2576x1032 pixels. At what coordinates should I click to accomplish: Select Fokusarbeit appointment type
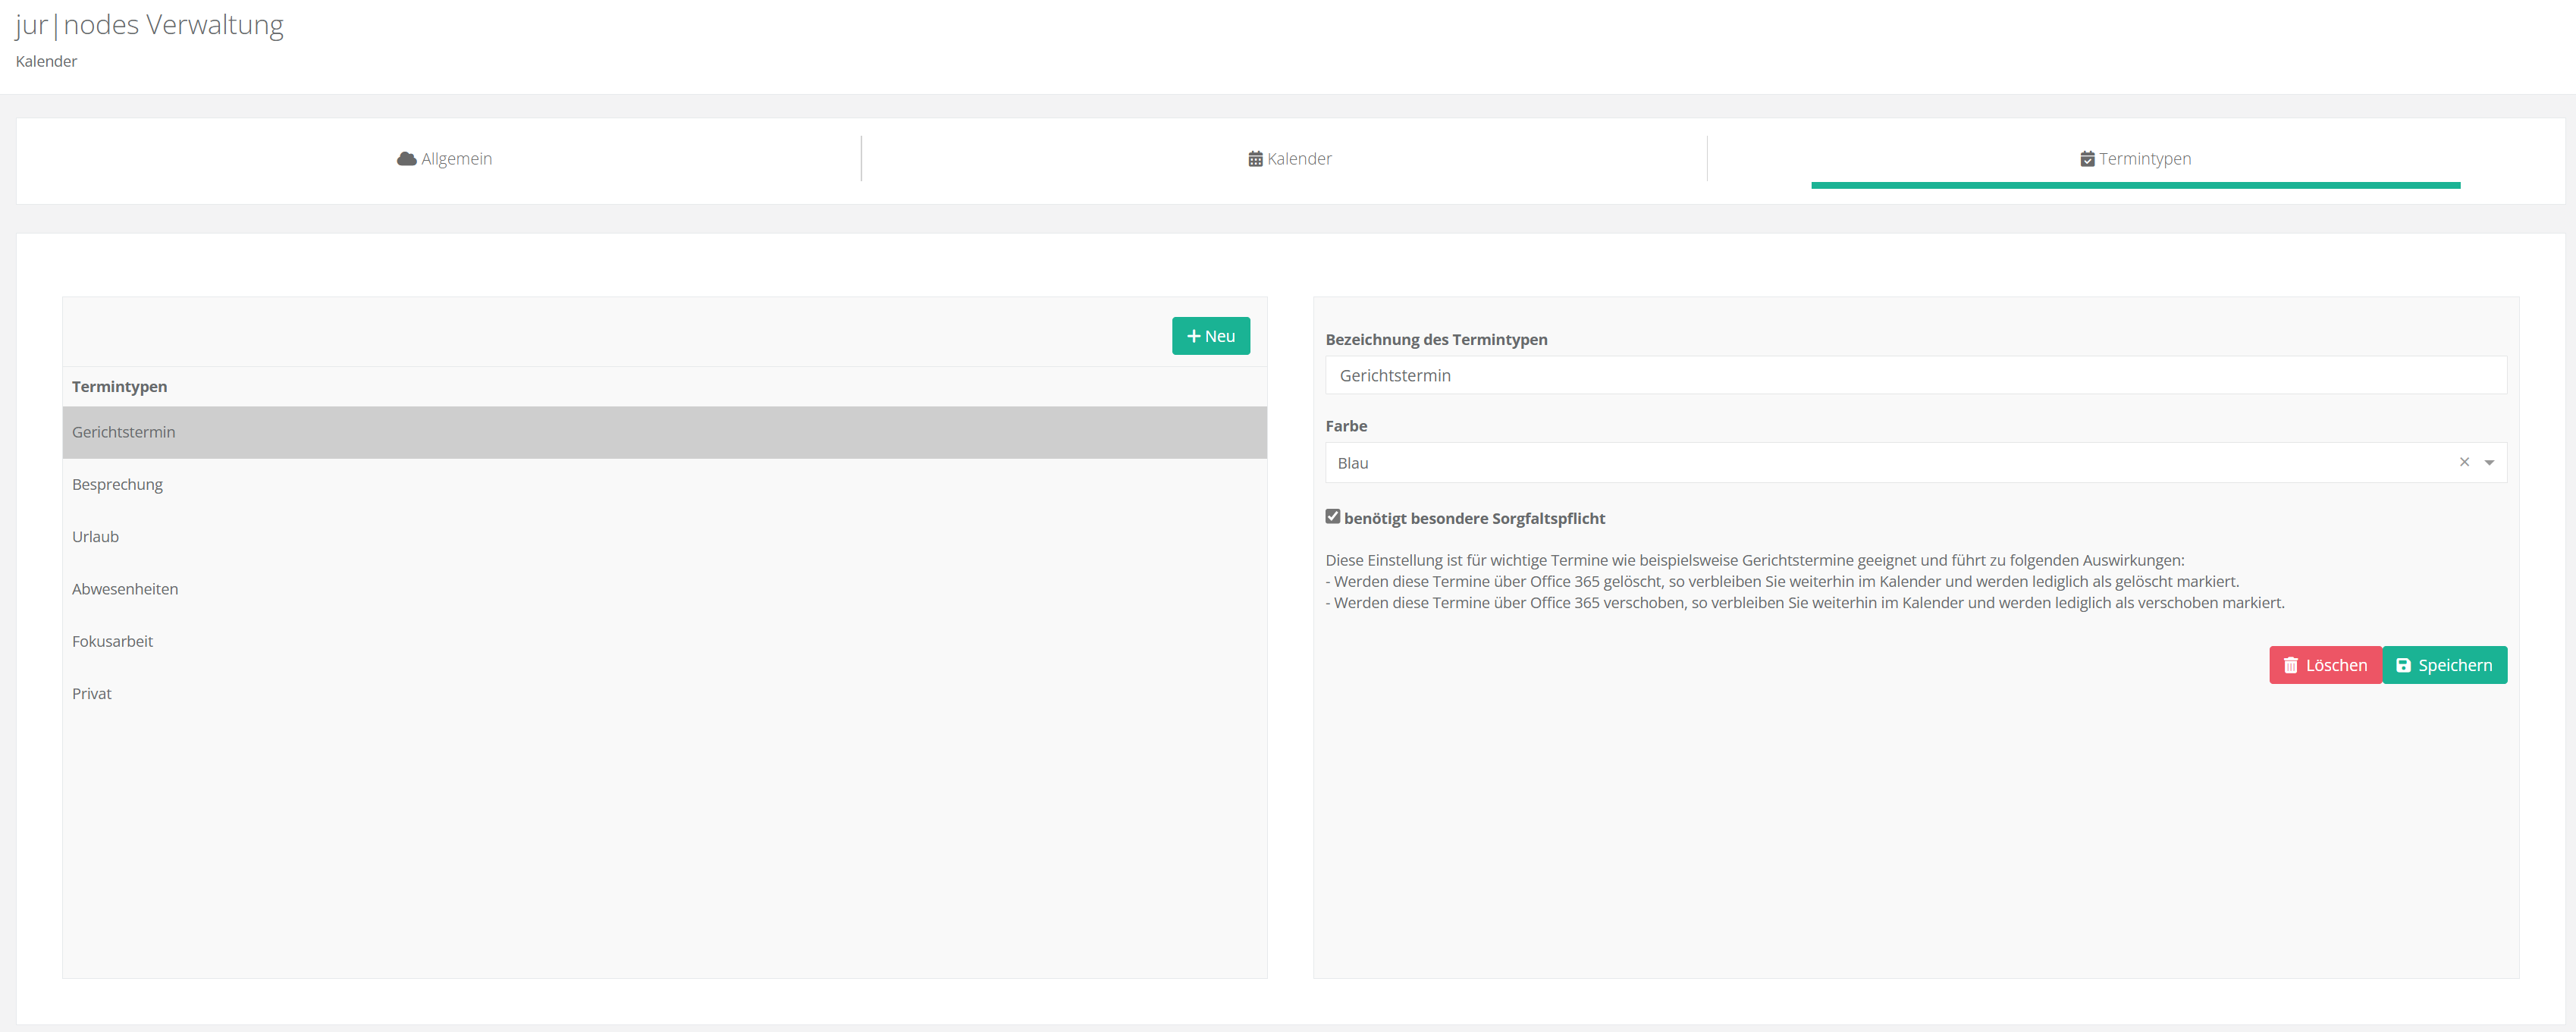(113, 642)
